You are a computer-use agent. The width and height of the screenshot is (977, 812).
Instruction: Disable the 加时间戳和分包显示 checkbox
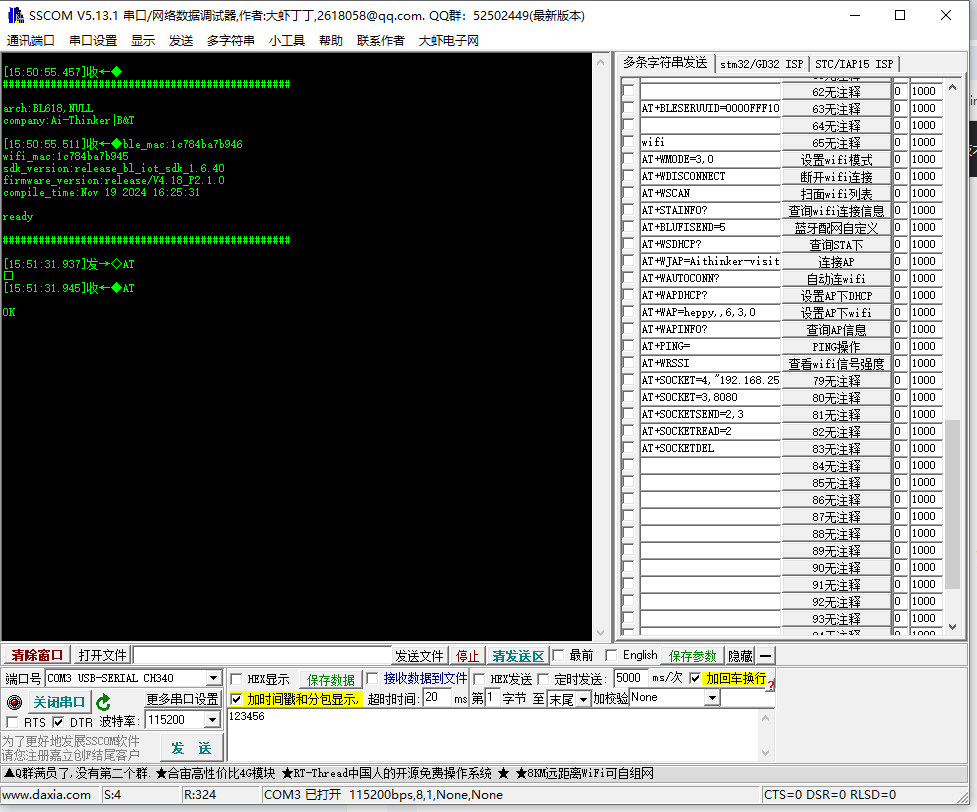pyautogui.click(x=236, y=699)
